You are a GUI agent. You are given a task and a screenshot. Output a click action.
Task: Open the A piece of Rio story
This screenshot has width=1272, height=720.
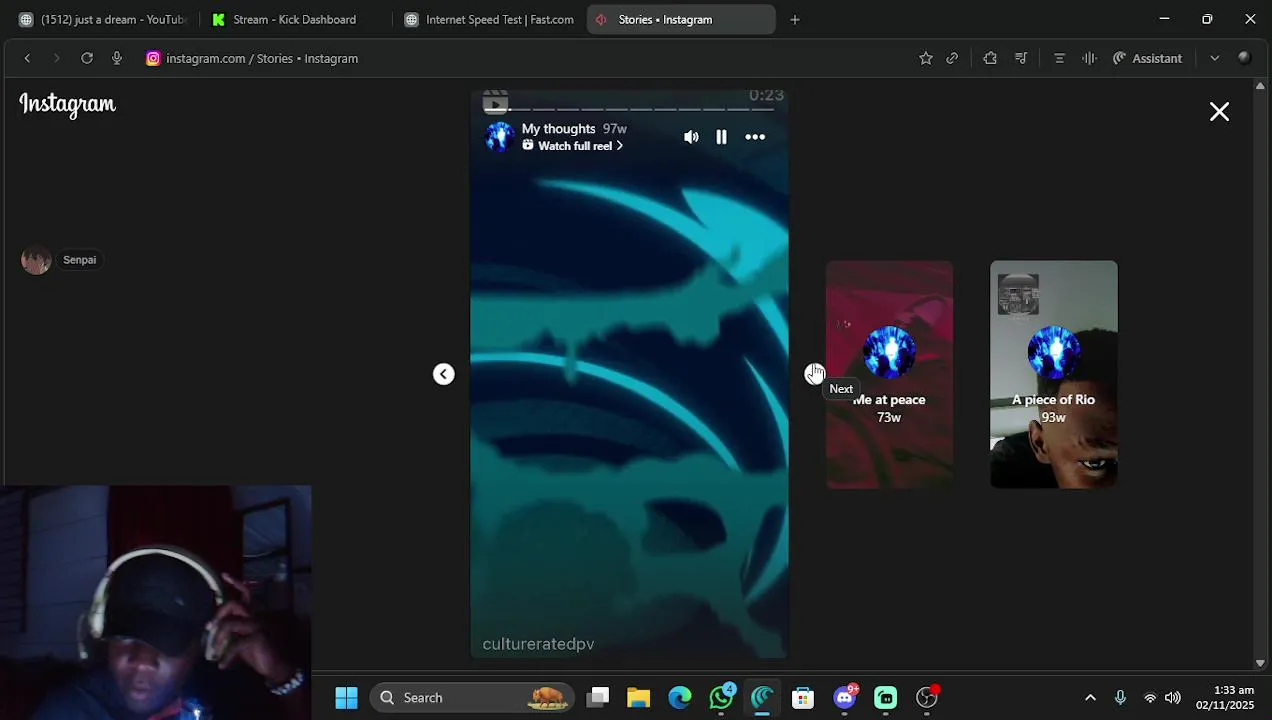point(1053,374)
